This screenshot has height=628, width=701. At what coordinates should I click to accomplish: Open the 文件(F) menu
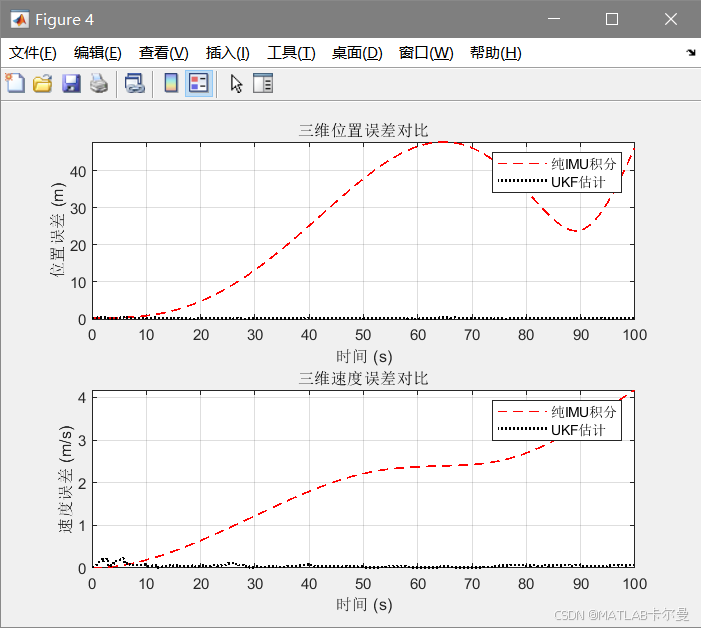[33, 53]
